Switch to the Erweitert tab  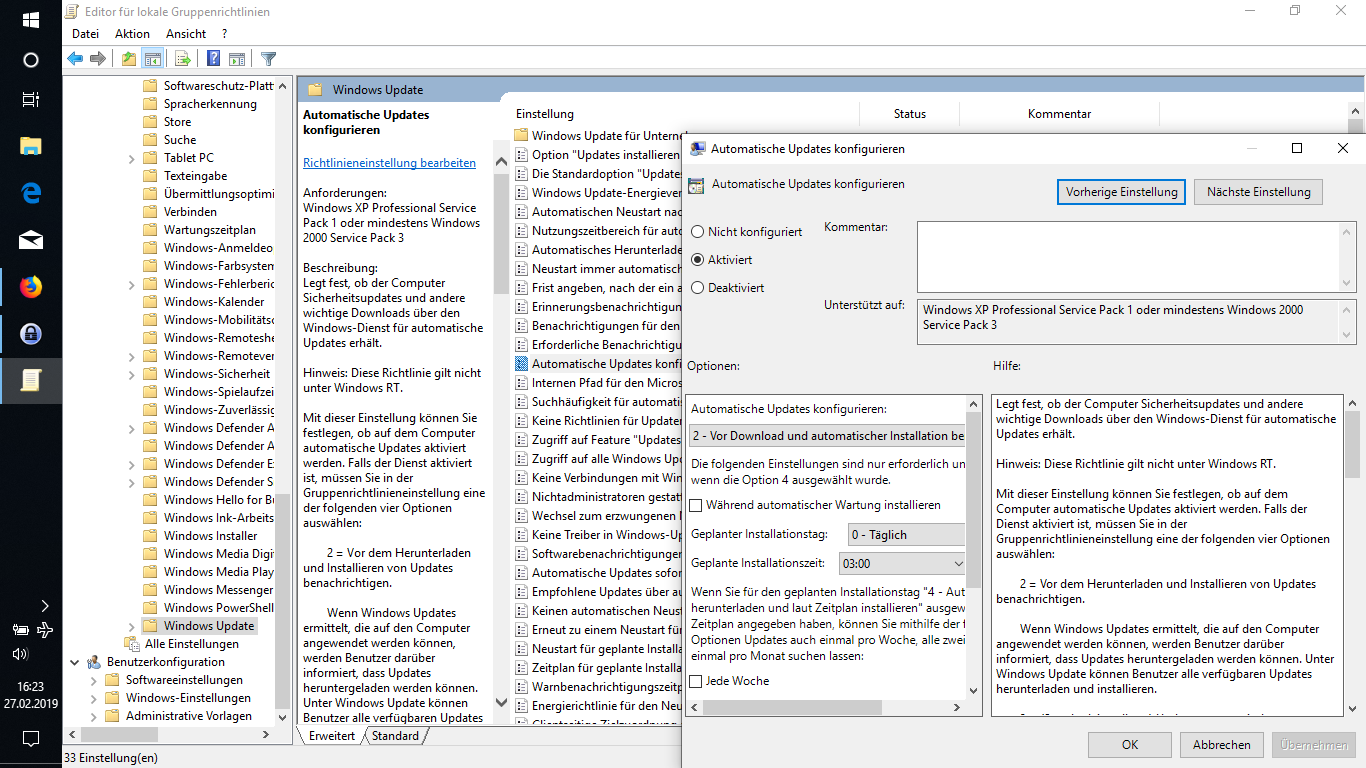332,736
